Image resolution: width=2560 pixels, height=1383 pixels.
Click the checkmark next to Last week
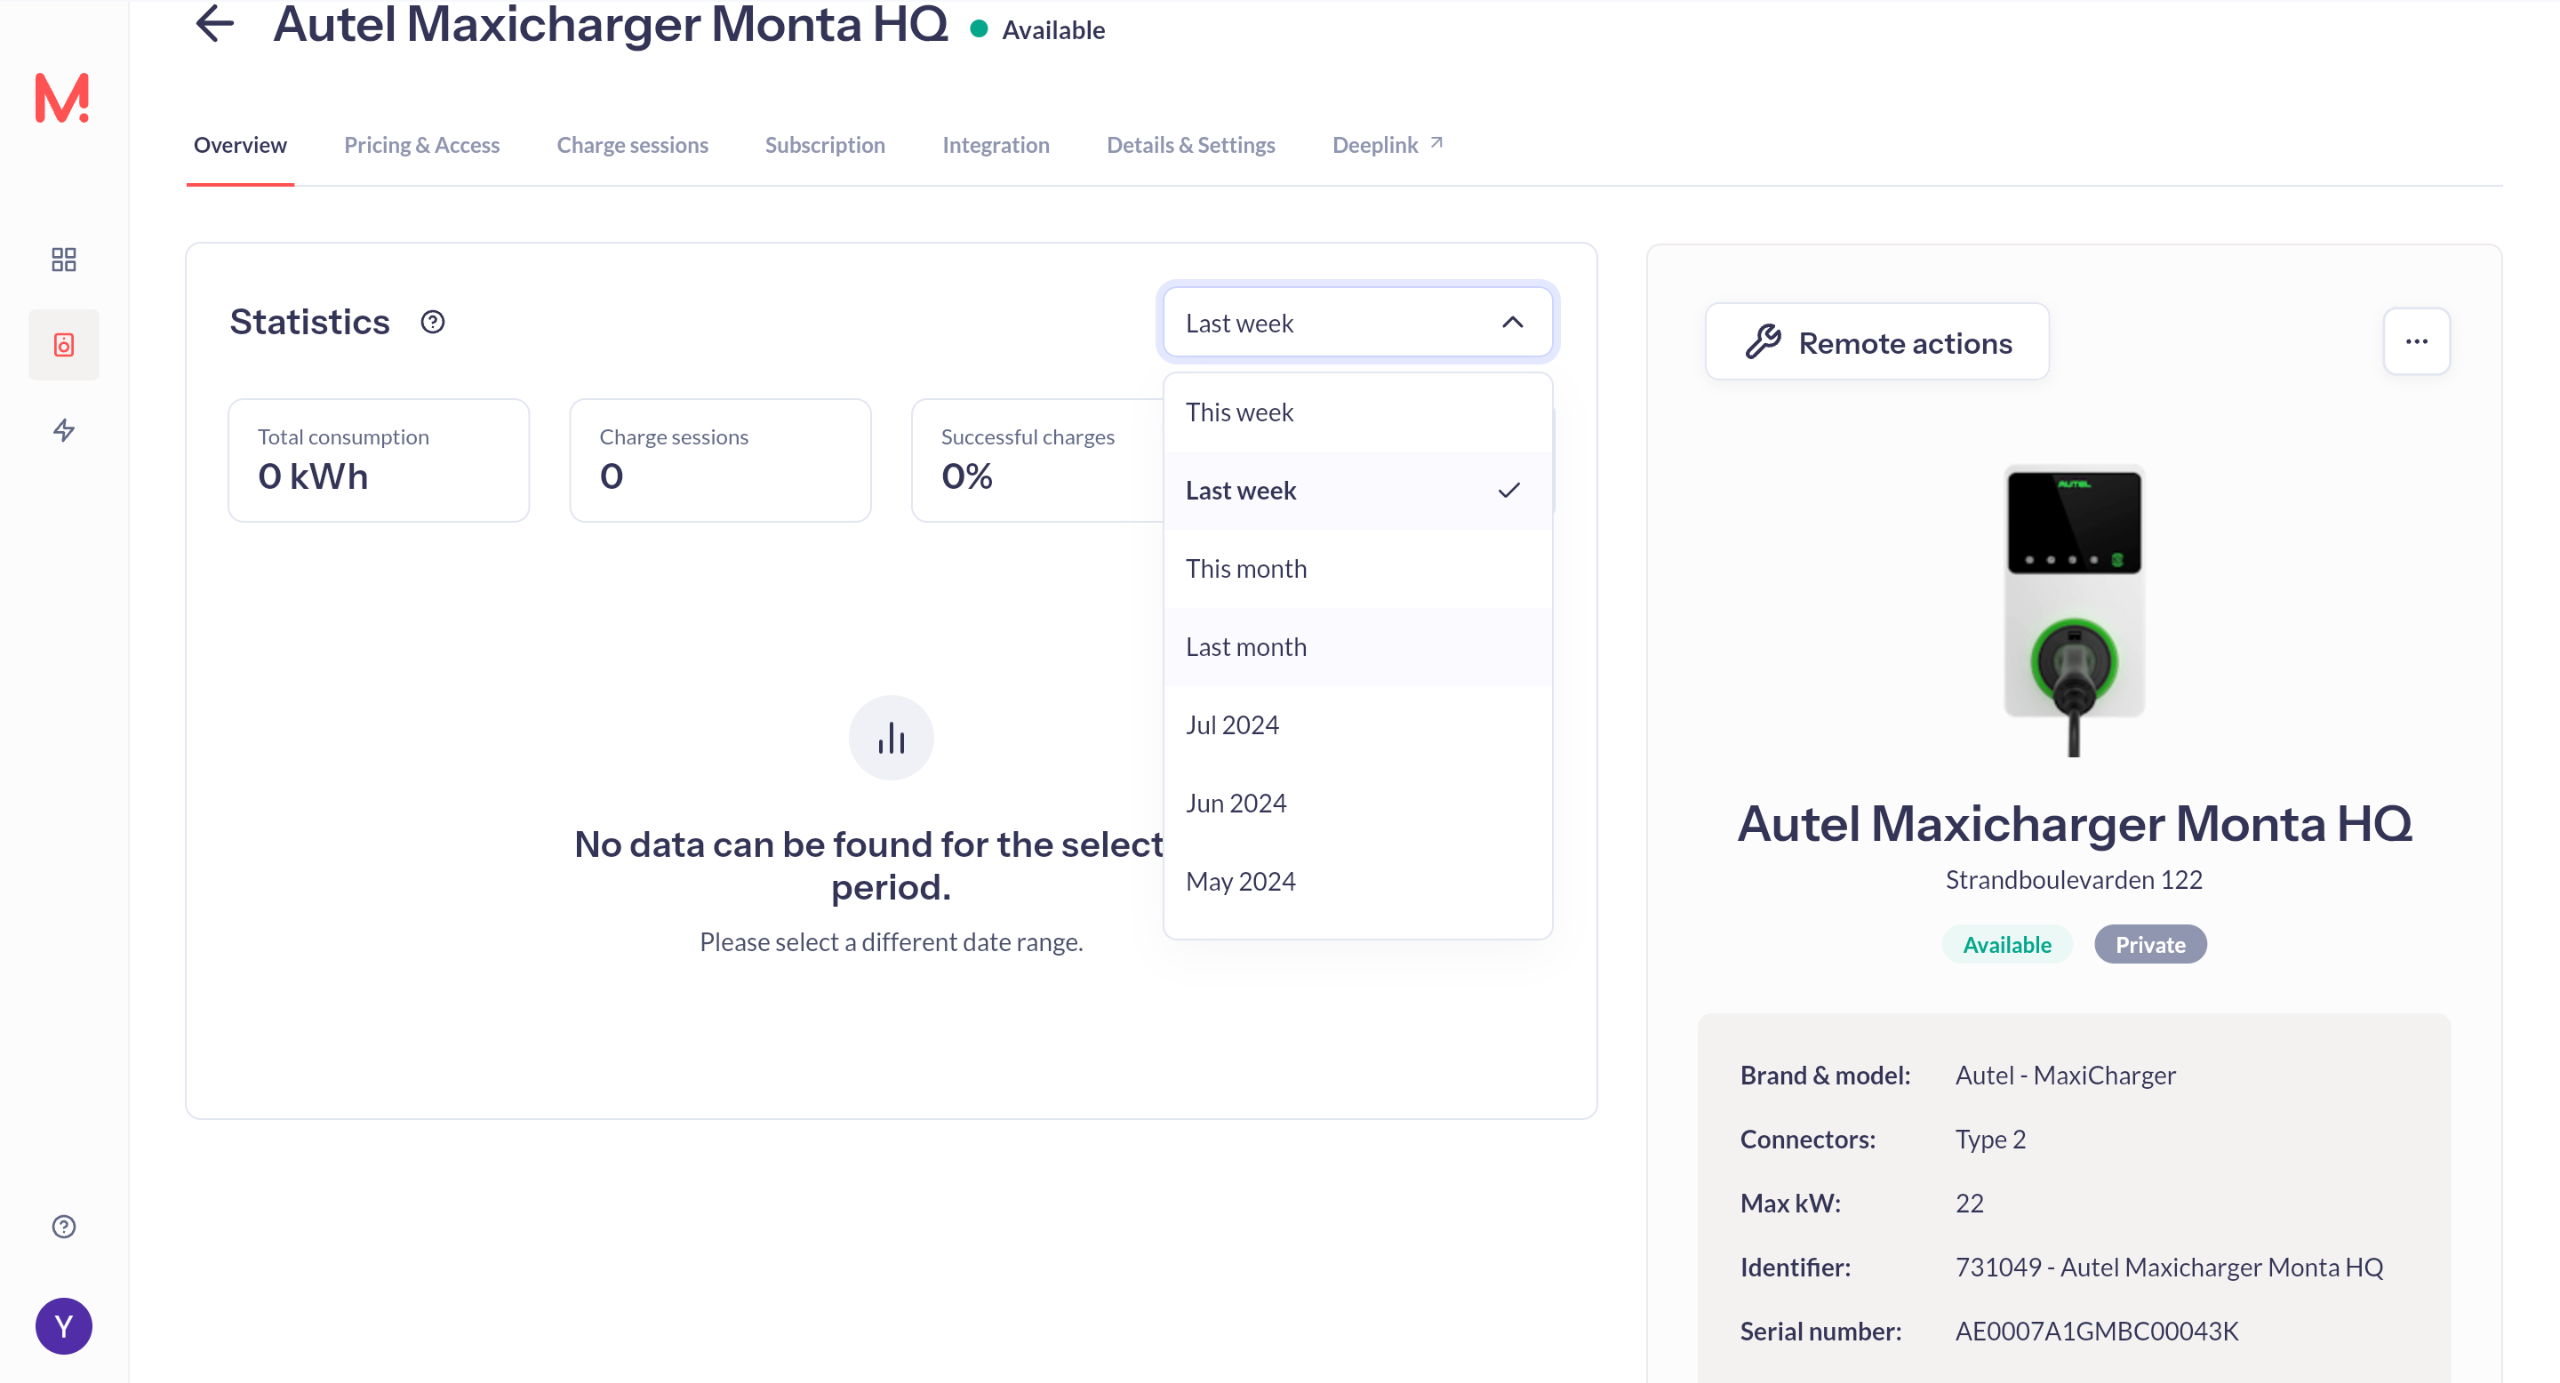pos(1509,490)
